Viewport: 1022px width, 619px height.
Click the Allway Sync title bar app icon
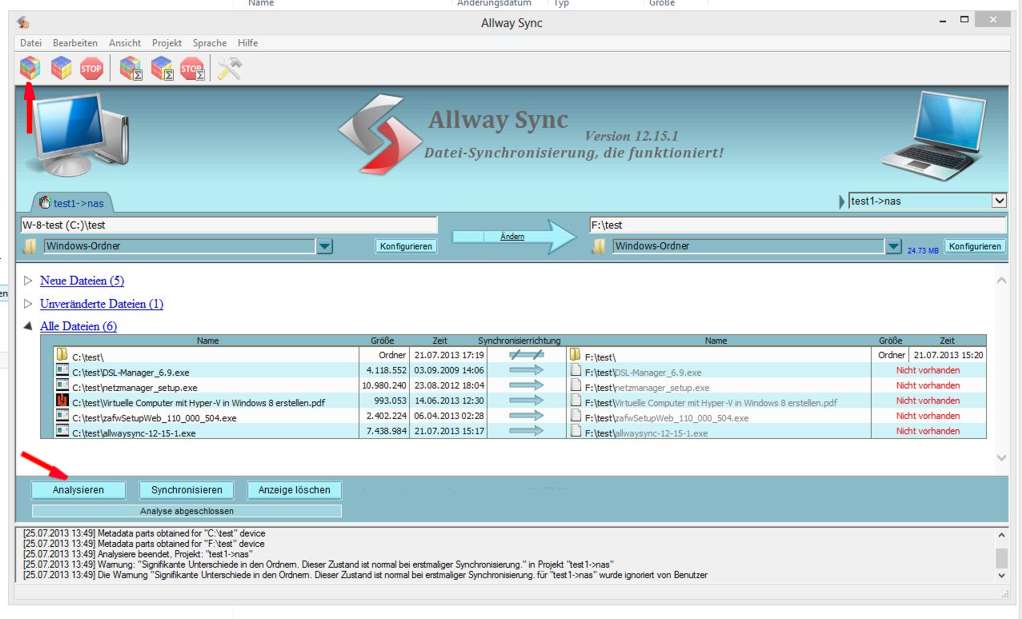tap(23, 23)
